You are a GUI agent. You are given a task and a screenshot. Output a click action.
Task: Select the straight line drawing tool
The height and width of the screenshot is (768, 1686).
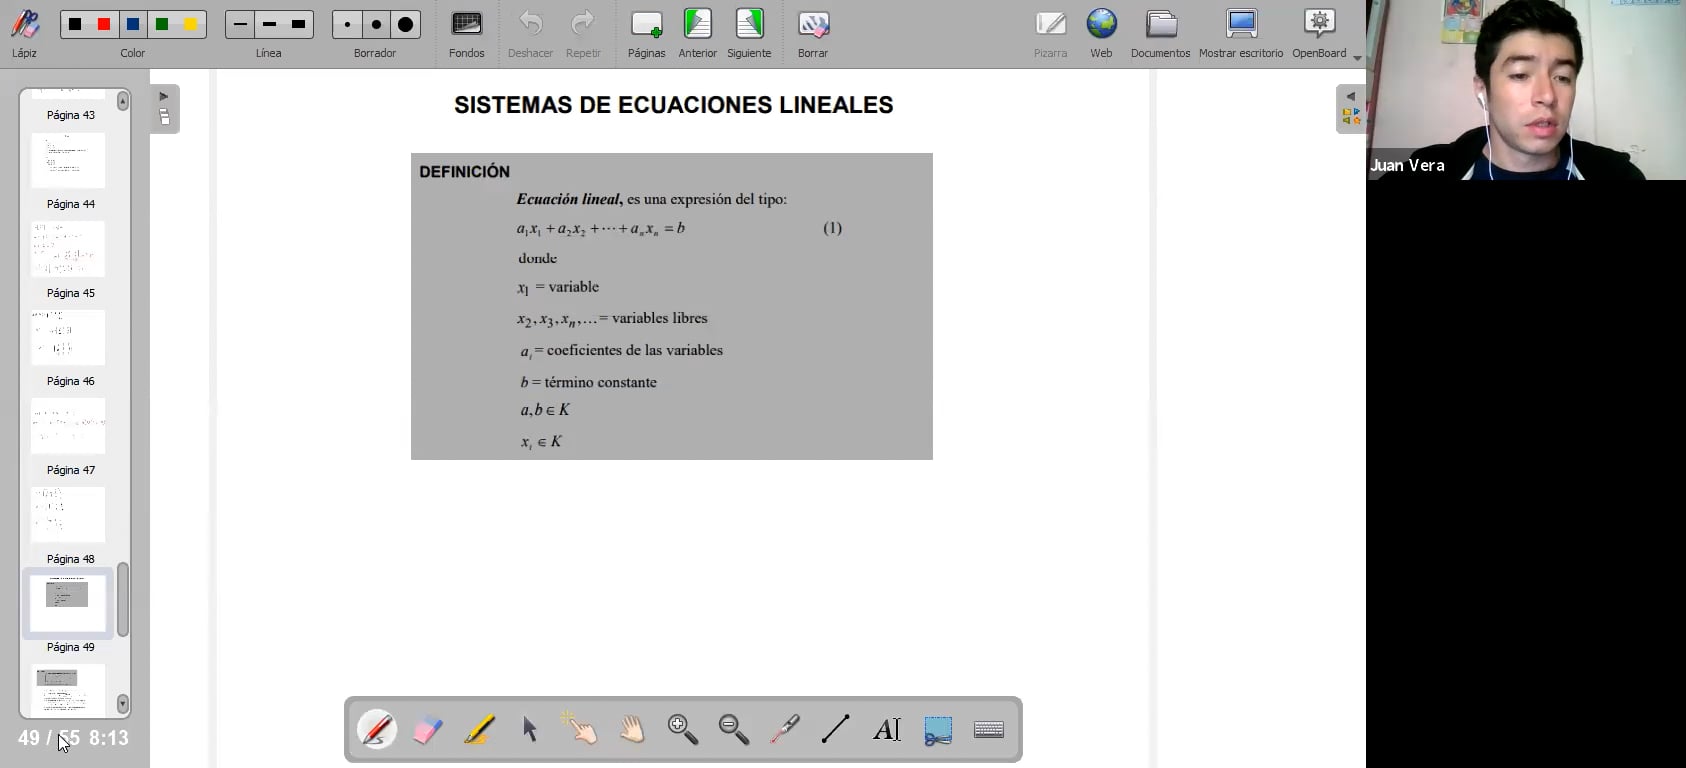pos(836,730)
